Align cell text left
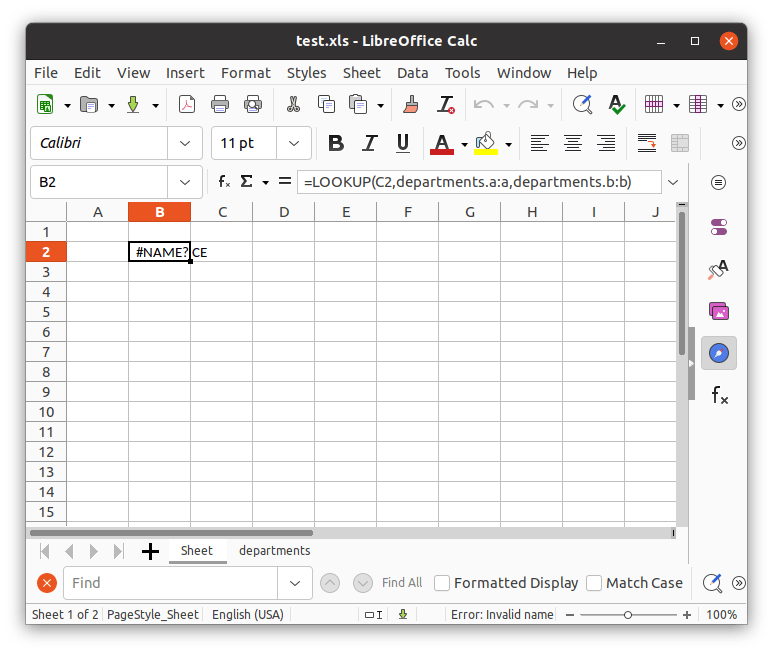This screenshot has width=773, height=653. [x=539, y=143]
